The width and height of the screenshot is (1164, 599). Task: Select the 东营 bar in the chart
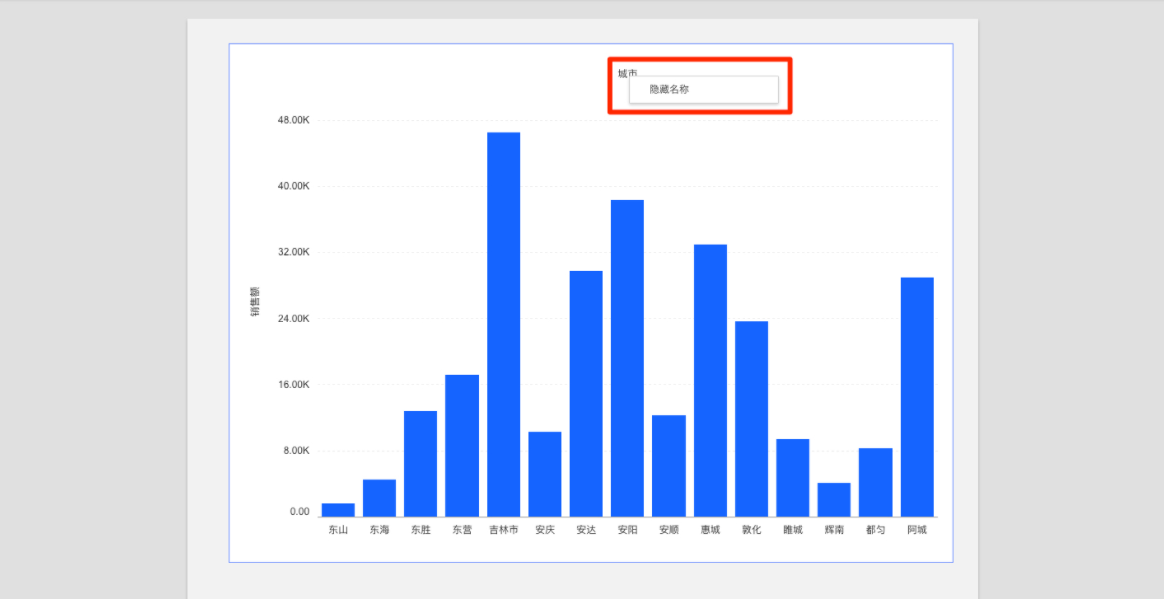(x=462, y=446)
